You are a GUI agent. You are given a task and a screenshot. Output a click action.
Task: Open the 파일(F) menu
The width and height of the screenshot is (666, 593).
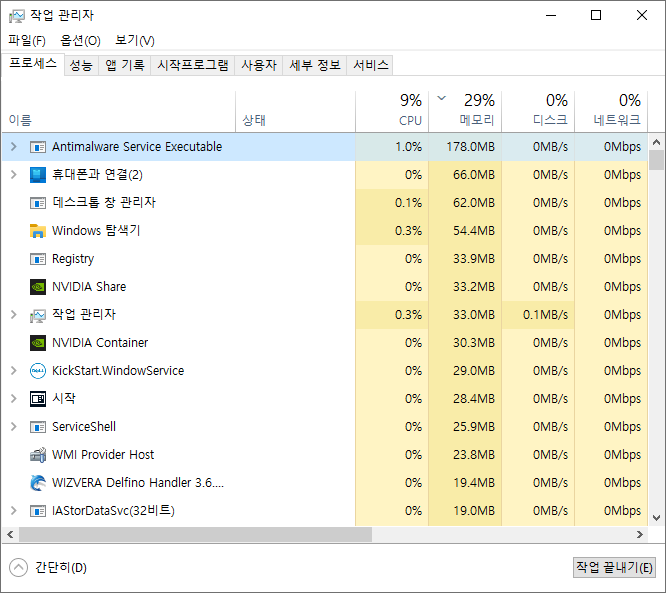pyautogui.click(x=27, y=41)
